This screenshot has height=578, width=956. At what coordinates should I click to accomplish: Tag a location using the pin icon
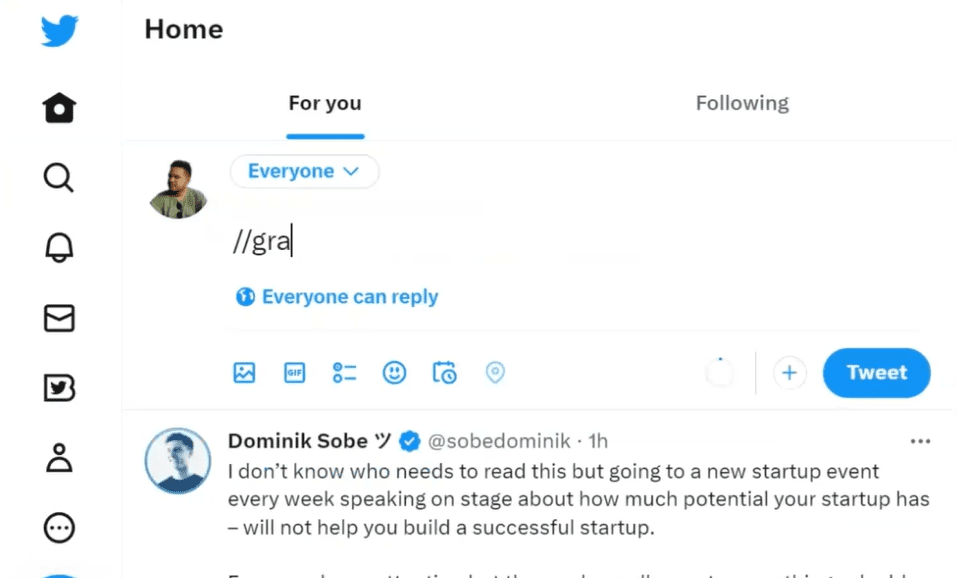point(495,372)
